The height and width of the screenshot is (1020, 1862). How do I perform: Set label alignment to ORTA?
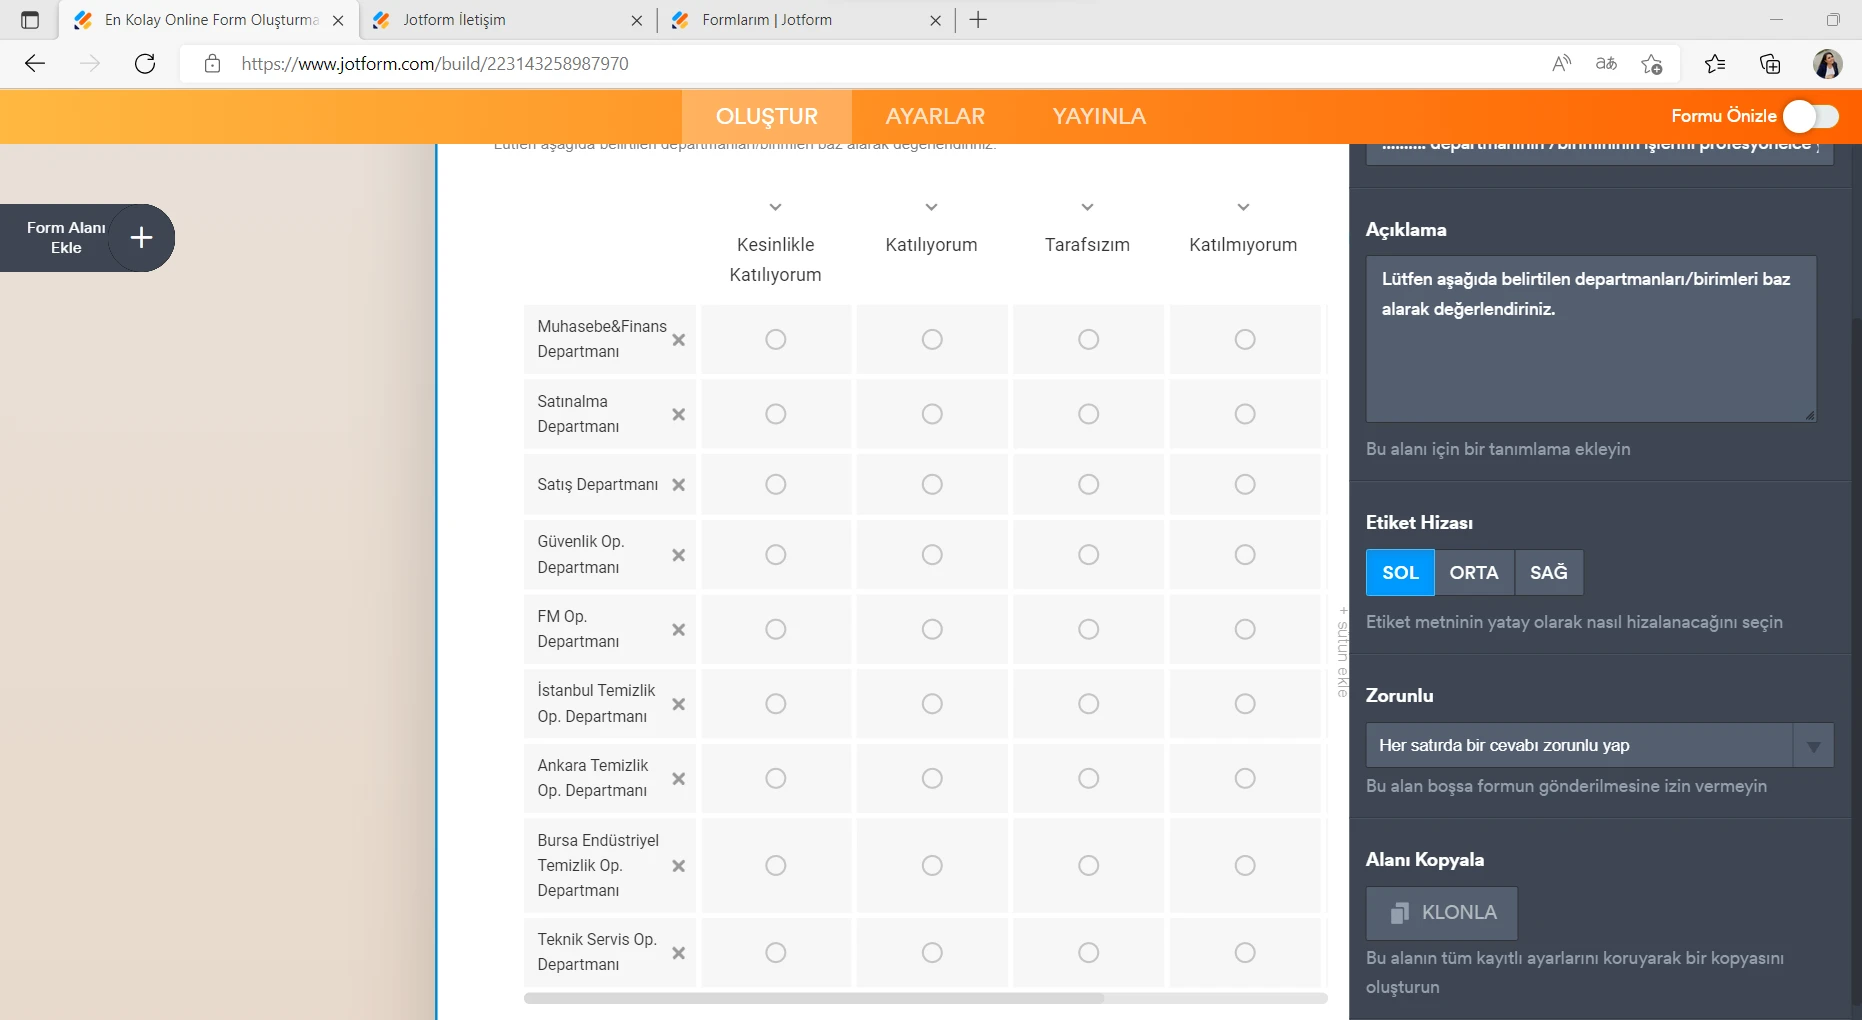1474,572
